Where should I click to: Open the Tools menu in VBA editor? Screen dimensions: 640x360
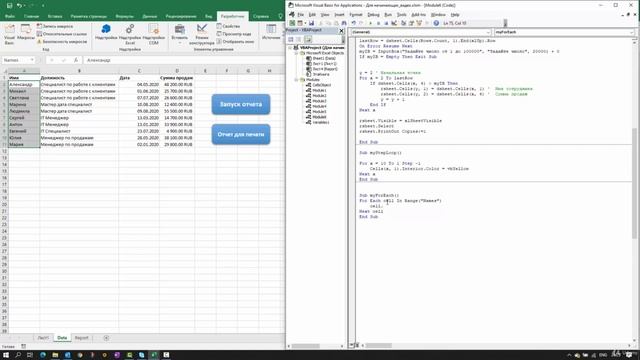click(402, 15)
